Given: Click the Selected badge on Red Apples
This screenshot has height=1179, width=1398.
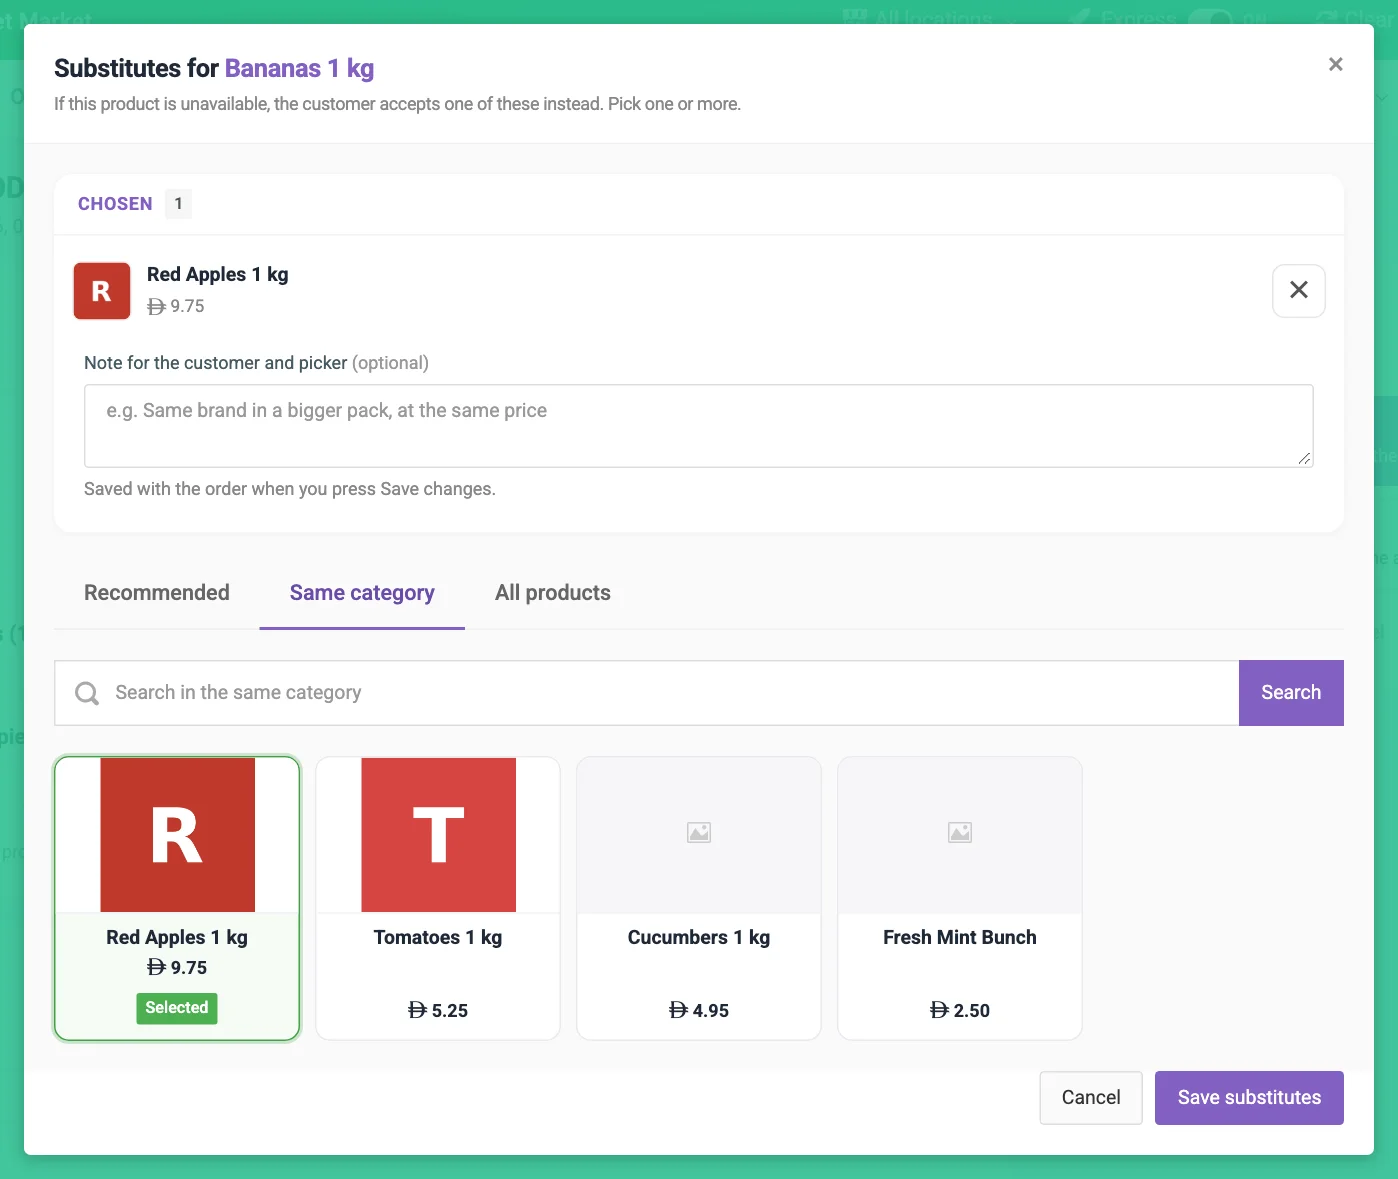Looking at the screenshot, I should (177, 1008).
